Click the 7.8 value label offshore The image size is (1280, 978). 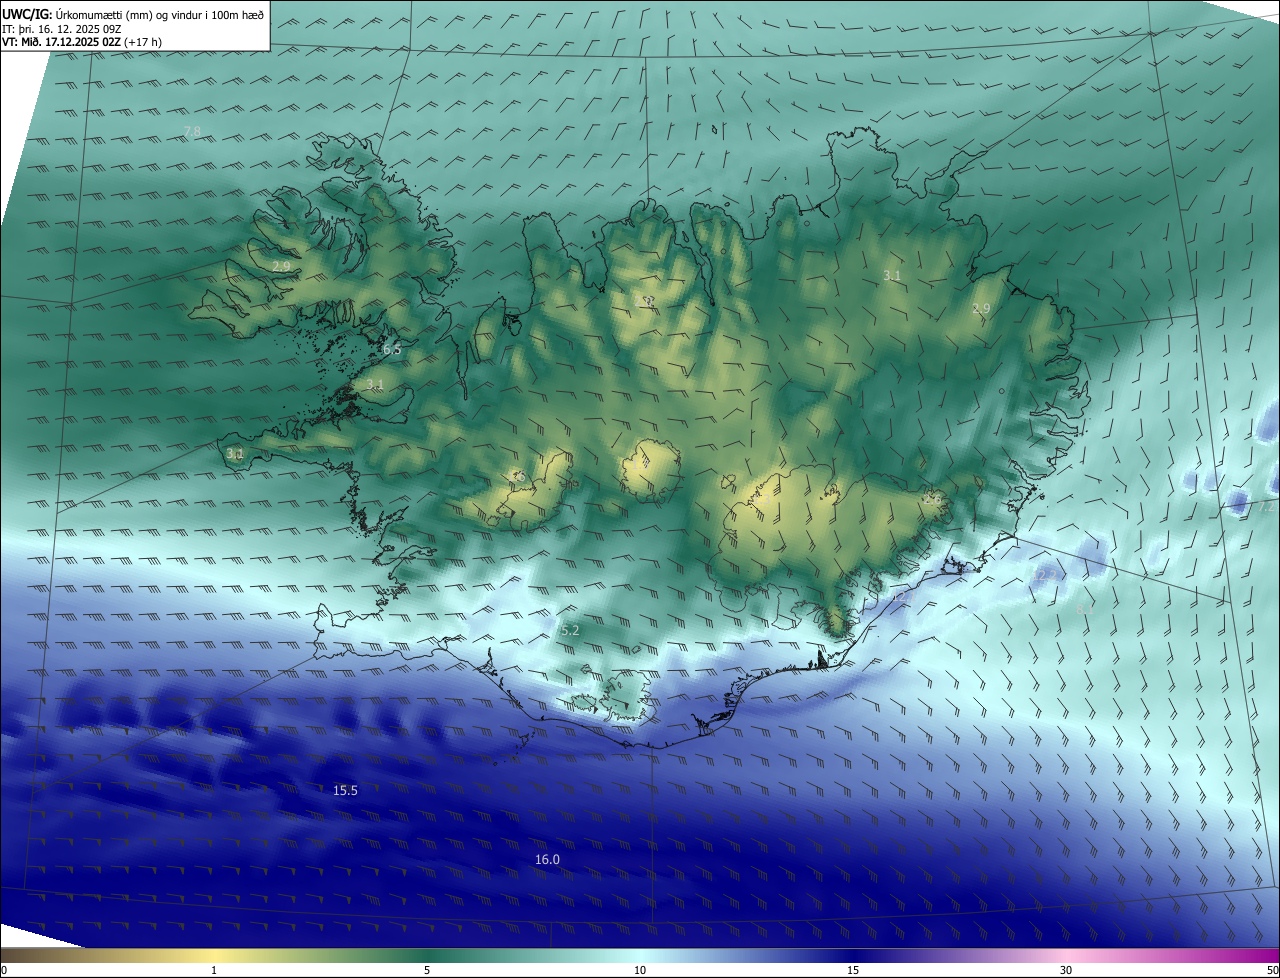[192, 132]
